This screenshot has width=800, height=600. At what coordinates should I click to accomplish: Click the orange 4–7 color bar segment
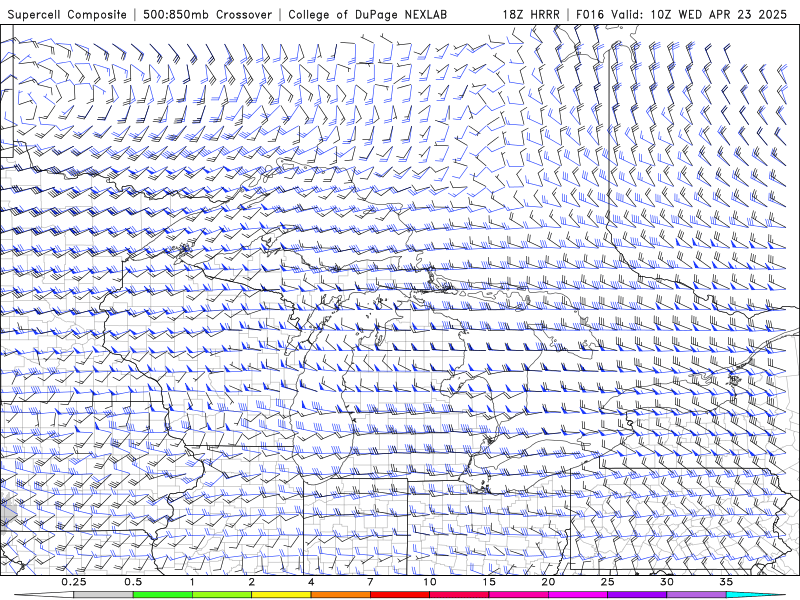pyautogui.click(x=340, y=595)
